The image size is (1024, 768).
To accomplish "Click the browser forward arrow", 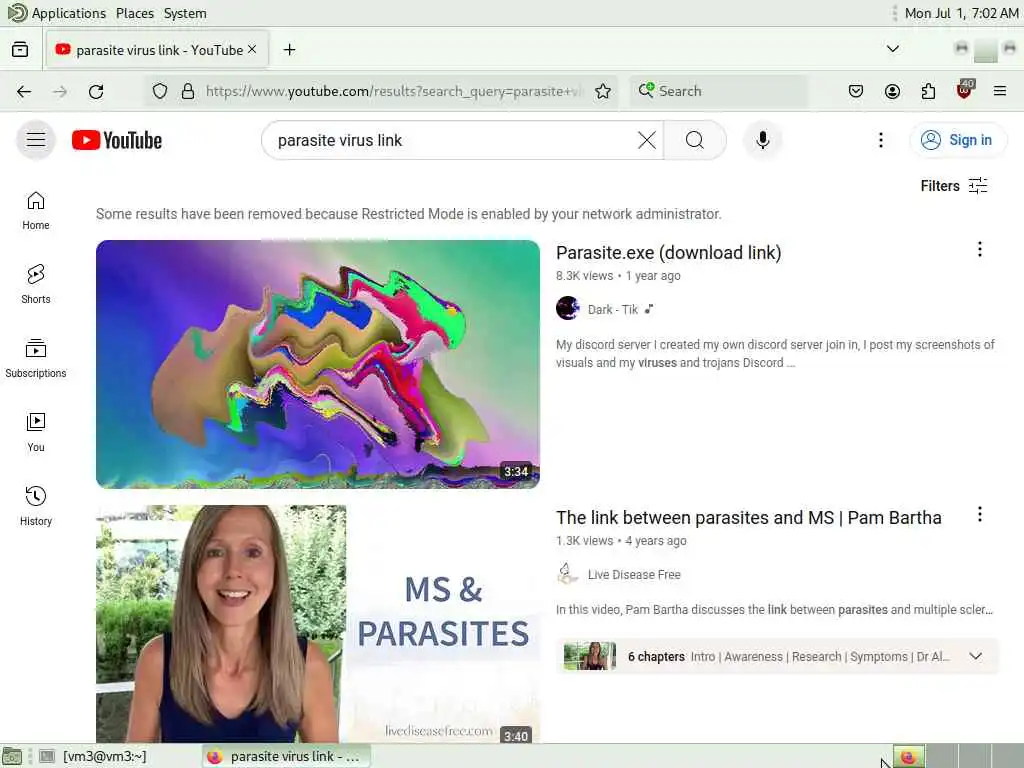I will [x=59, y=91].
